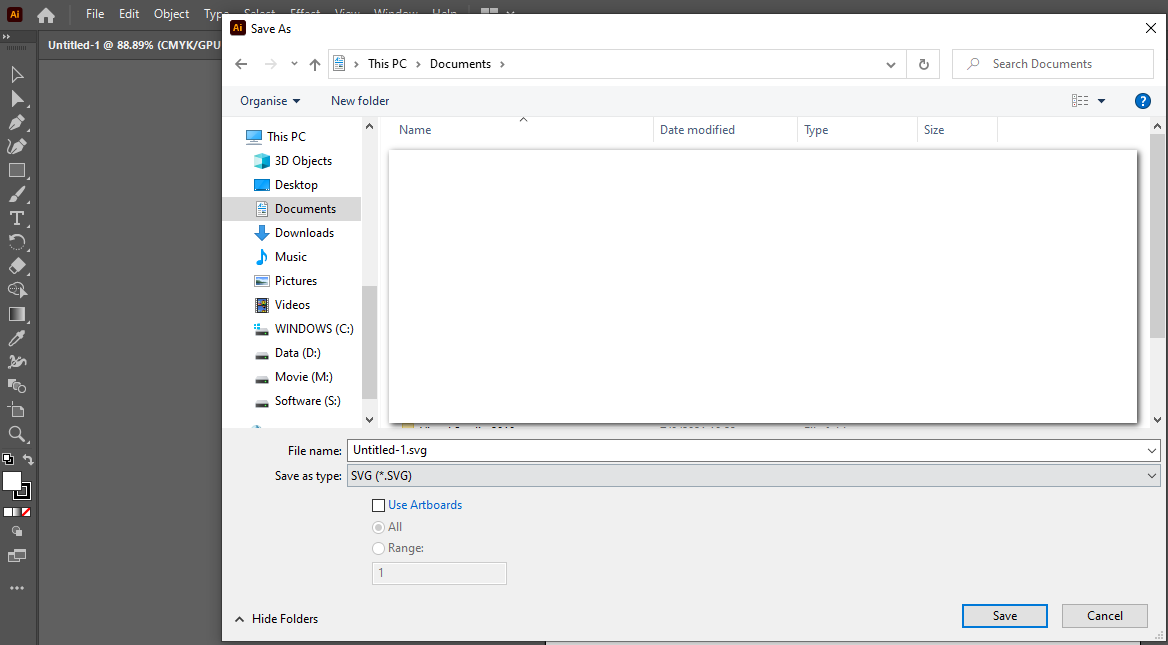
Task: Select the Type tool
Action: coord(16,218)
